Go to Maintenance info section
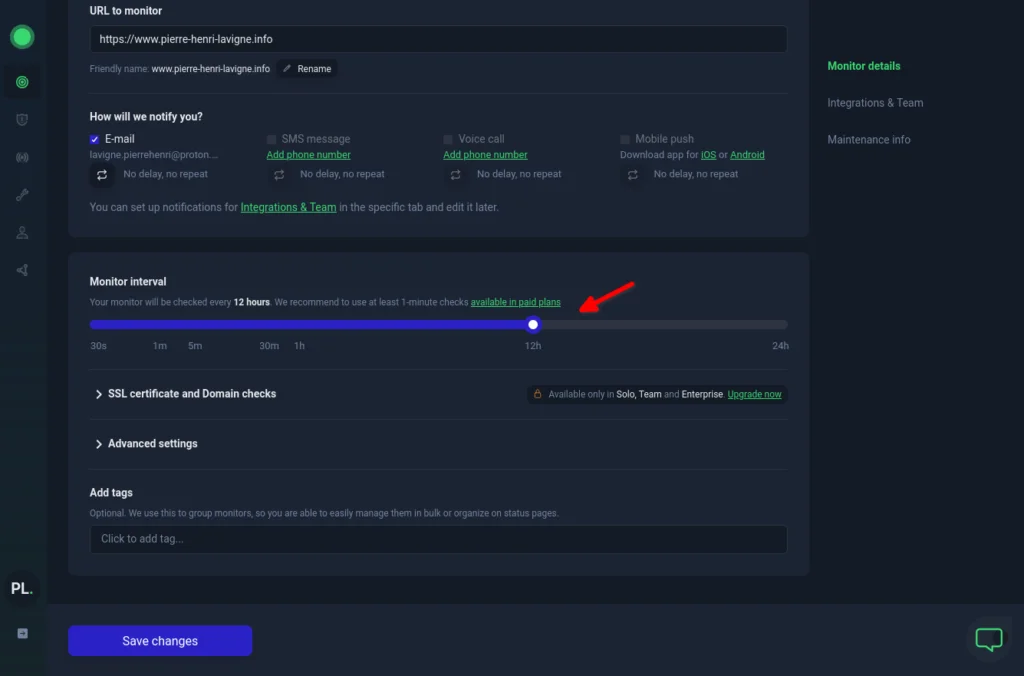The height and width of the screenshot is (676, 1024). tap(868, 140)
